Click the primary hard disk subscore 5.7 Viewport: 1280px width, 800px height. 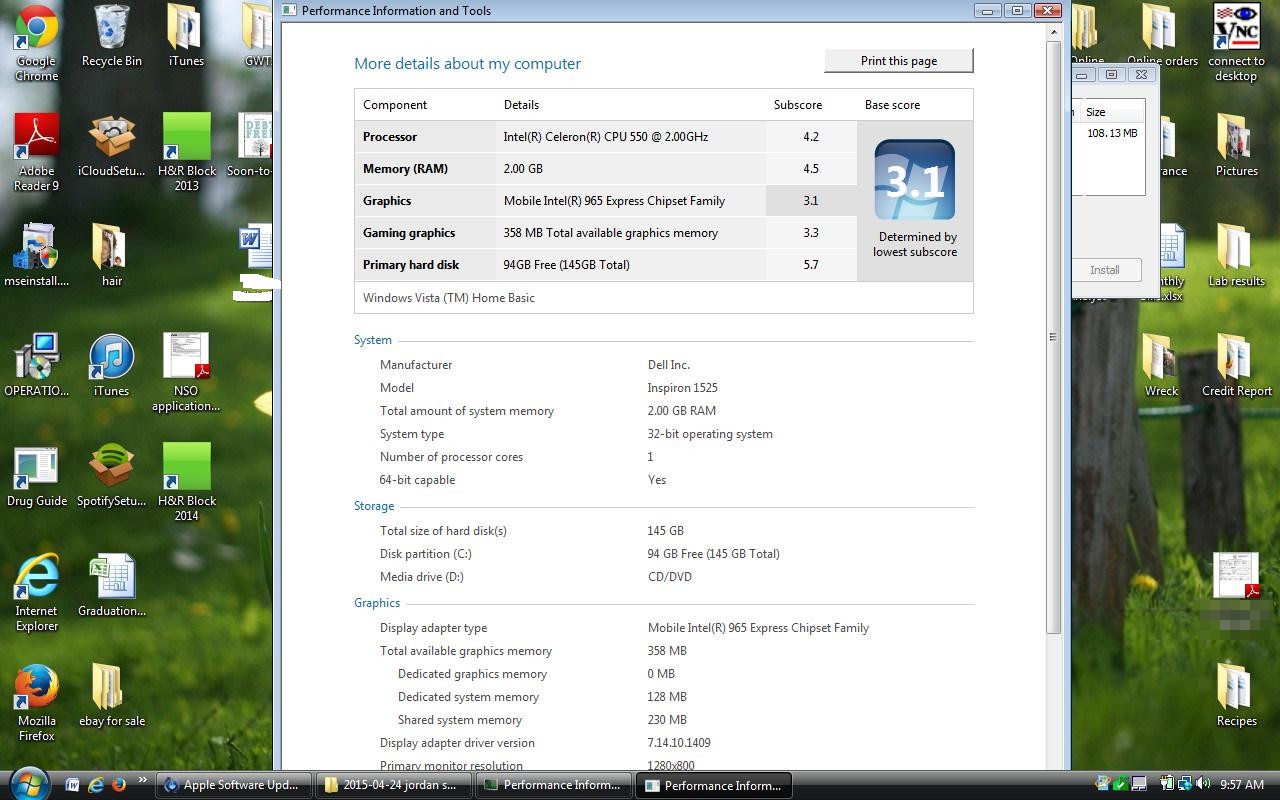(811, 265)
